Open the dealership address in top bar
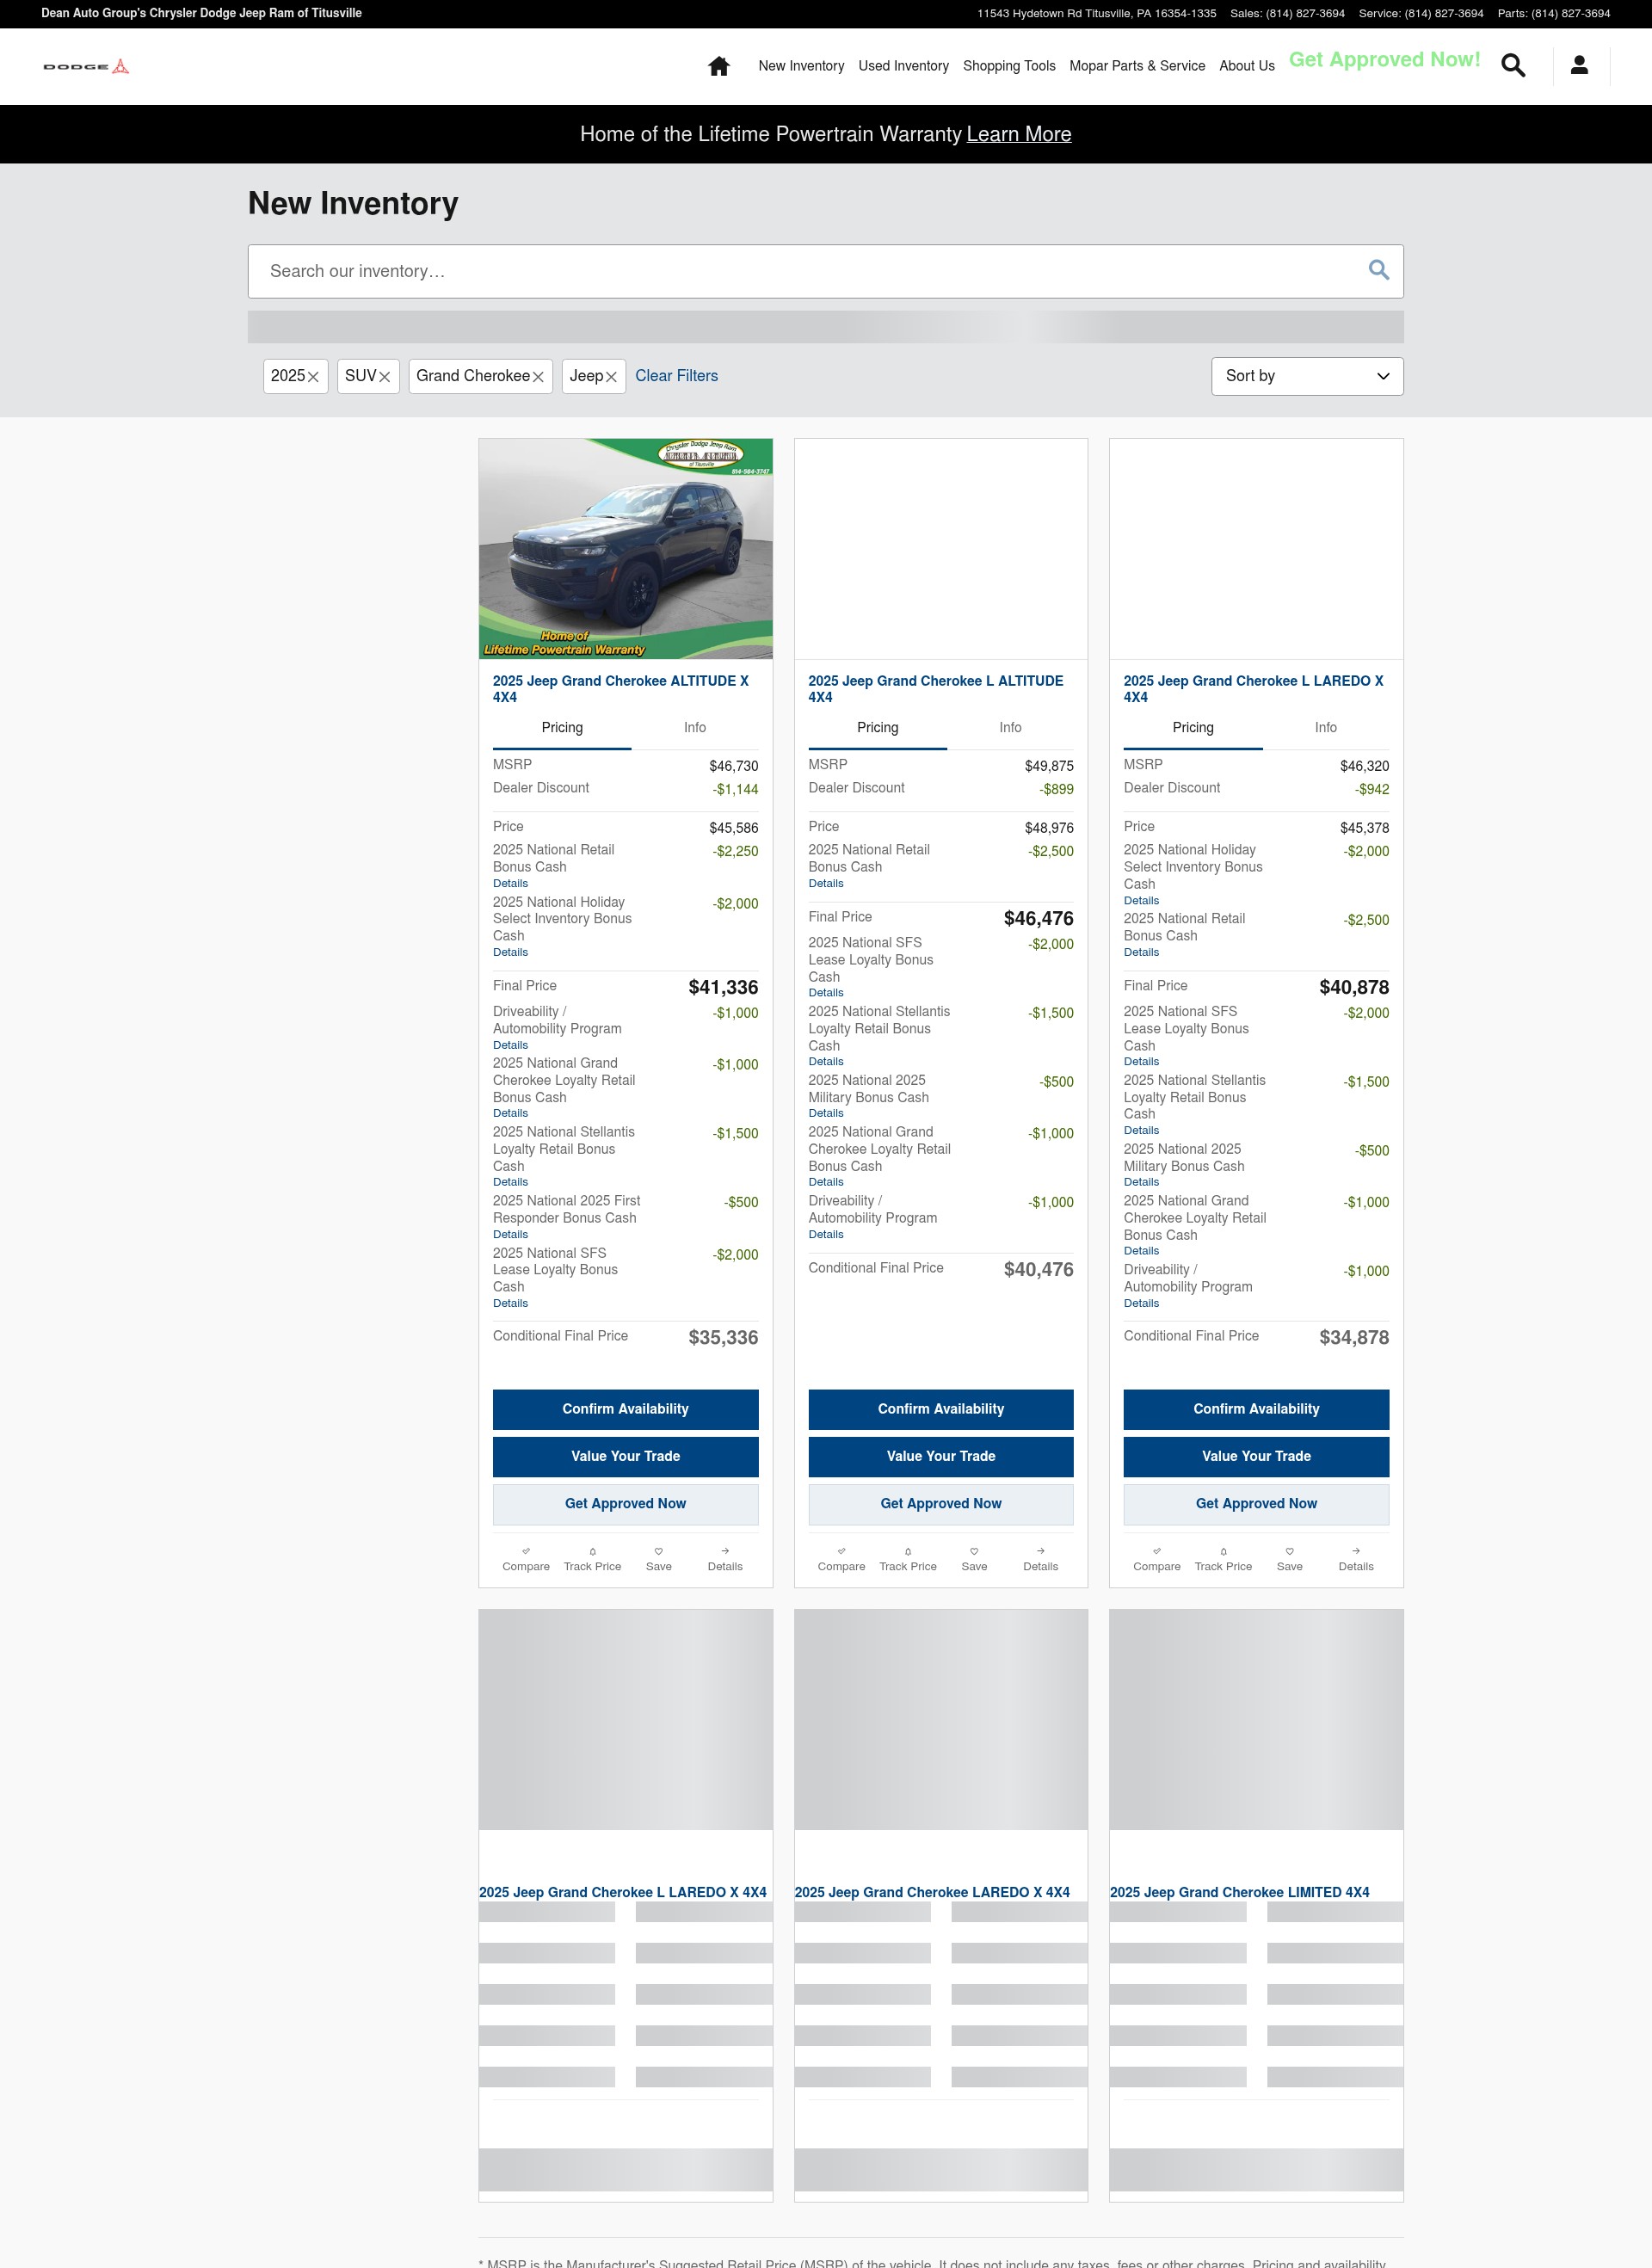1652x2268 pixels. point(1096,14)
